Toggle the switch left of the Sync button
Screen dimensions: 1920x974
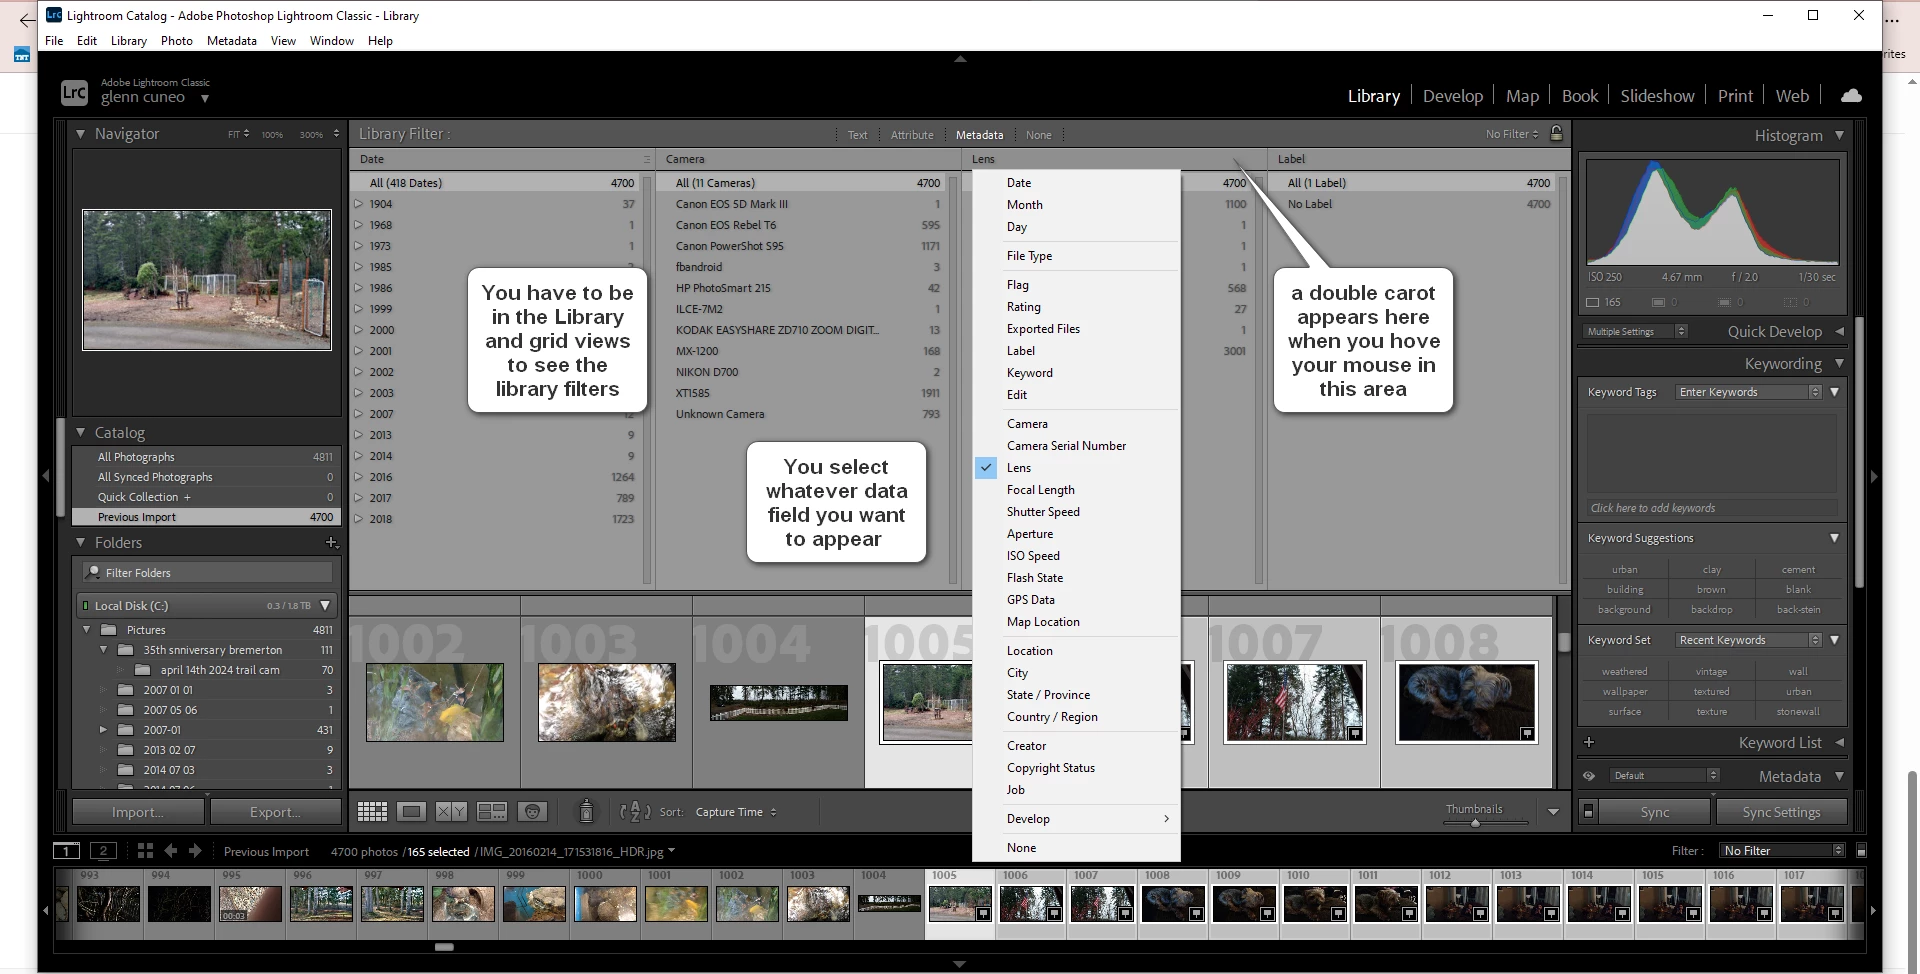(x=1587, y=812)
